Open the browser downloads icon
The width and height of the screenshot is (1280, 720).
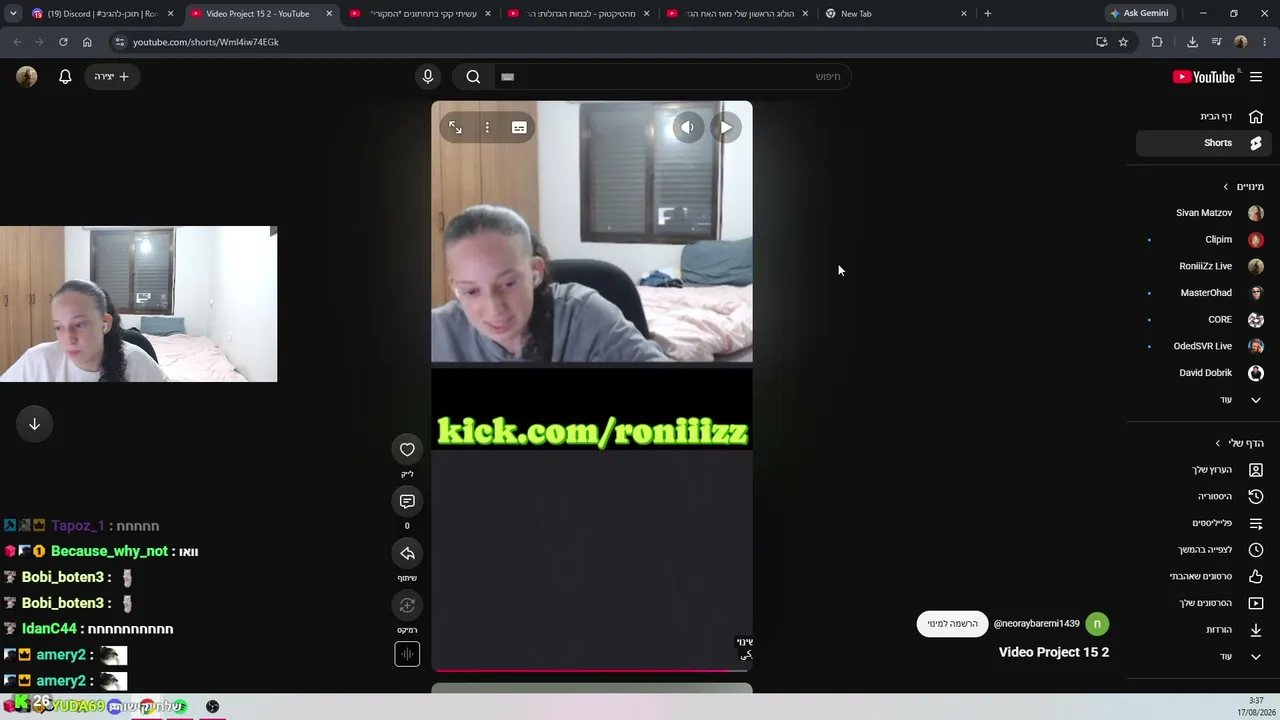click(1192, 42)
